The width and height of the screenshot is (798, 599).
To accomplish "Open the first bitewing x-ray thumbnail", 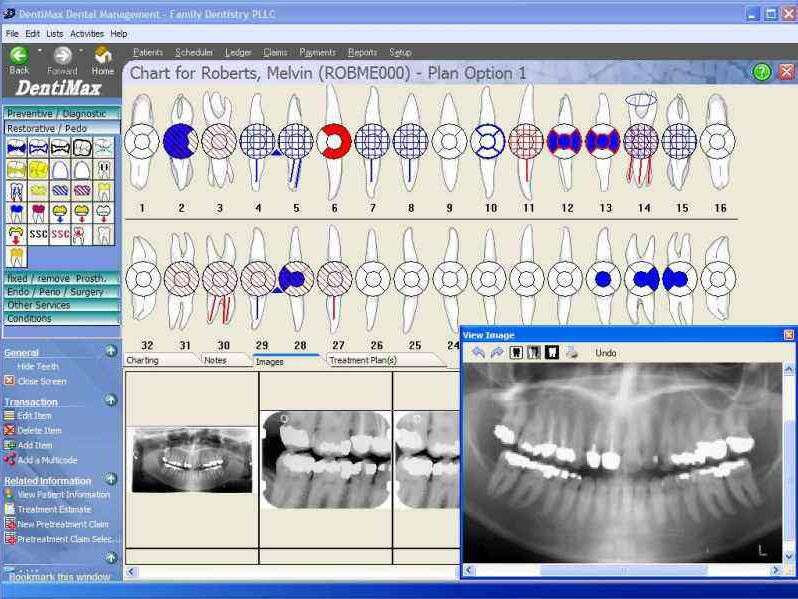I will click(x=326, y=460).
